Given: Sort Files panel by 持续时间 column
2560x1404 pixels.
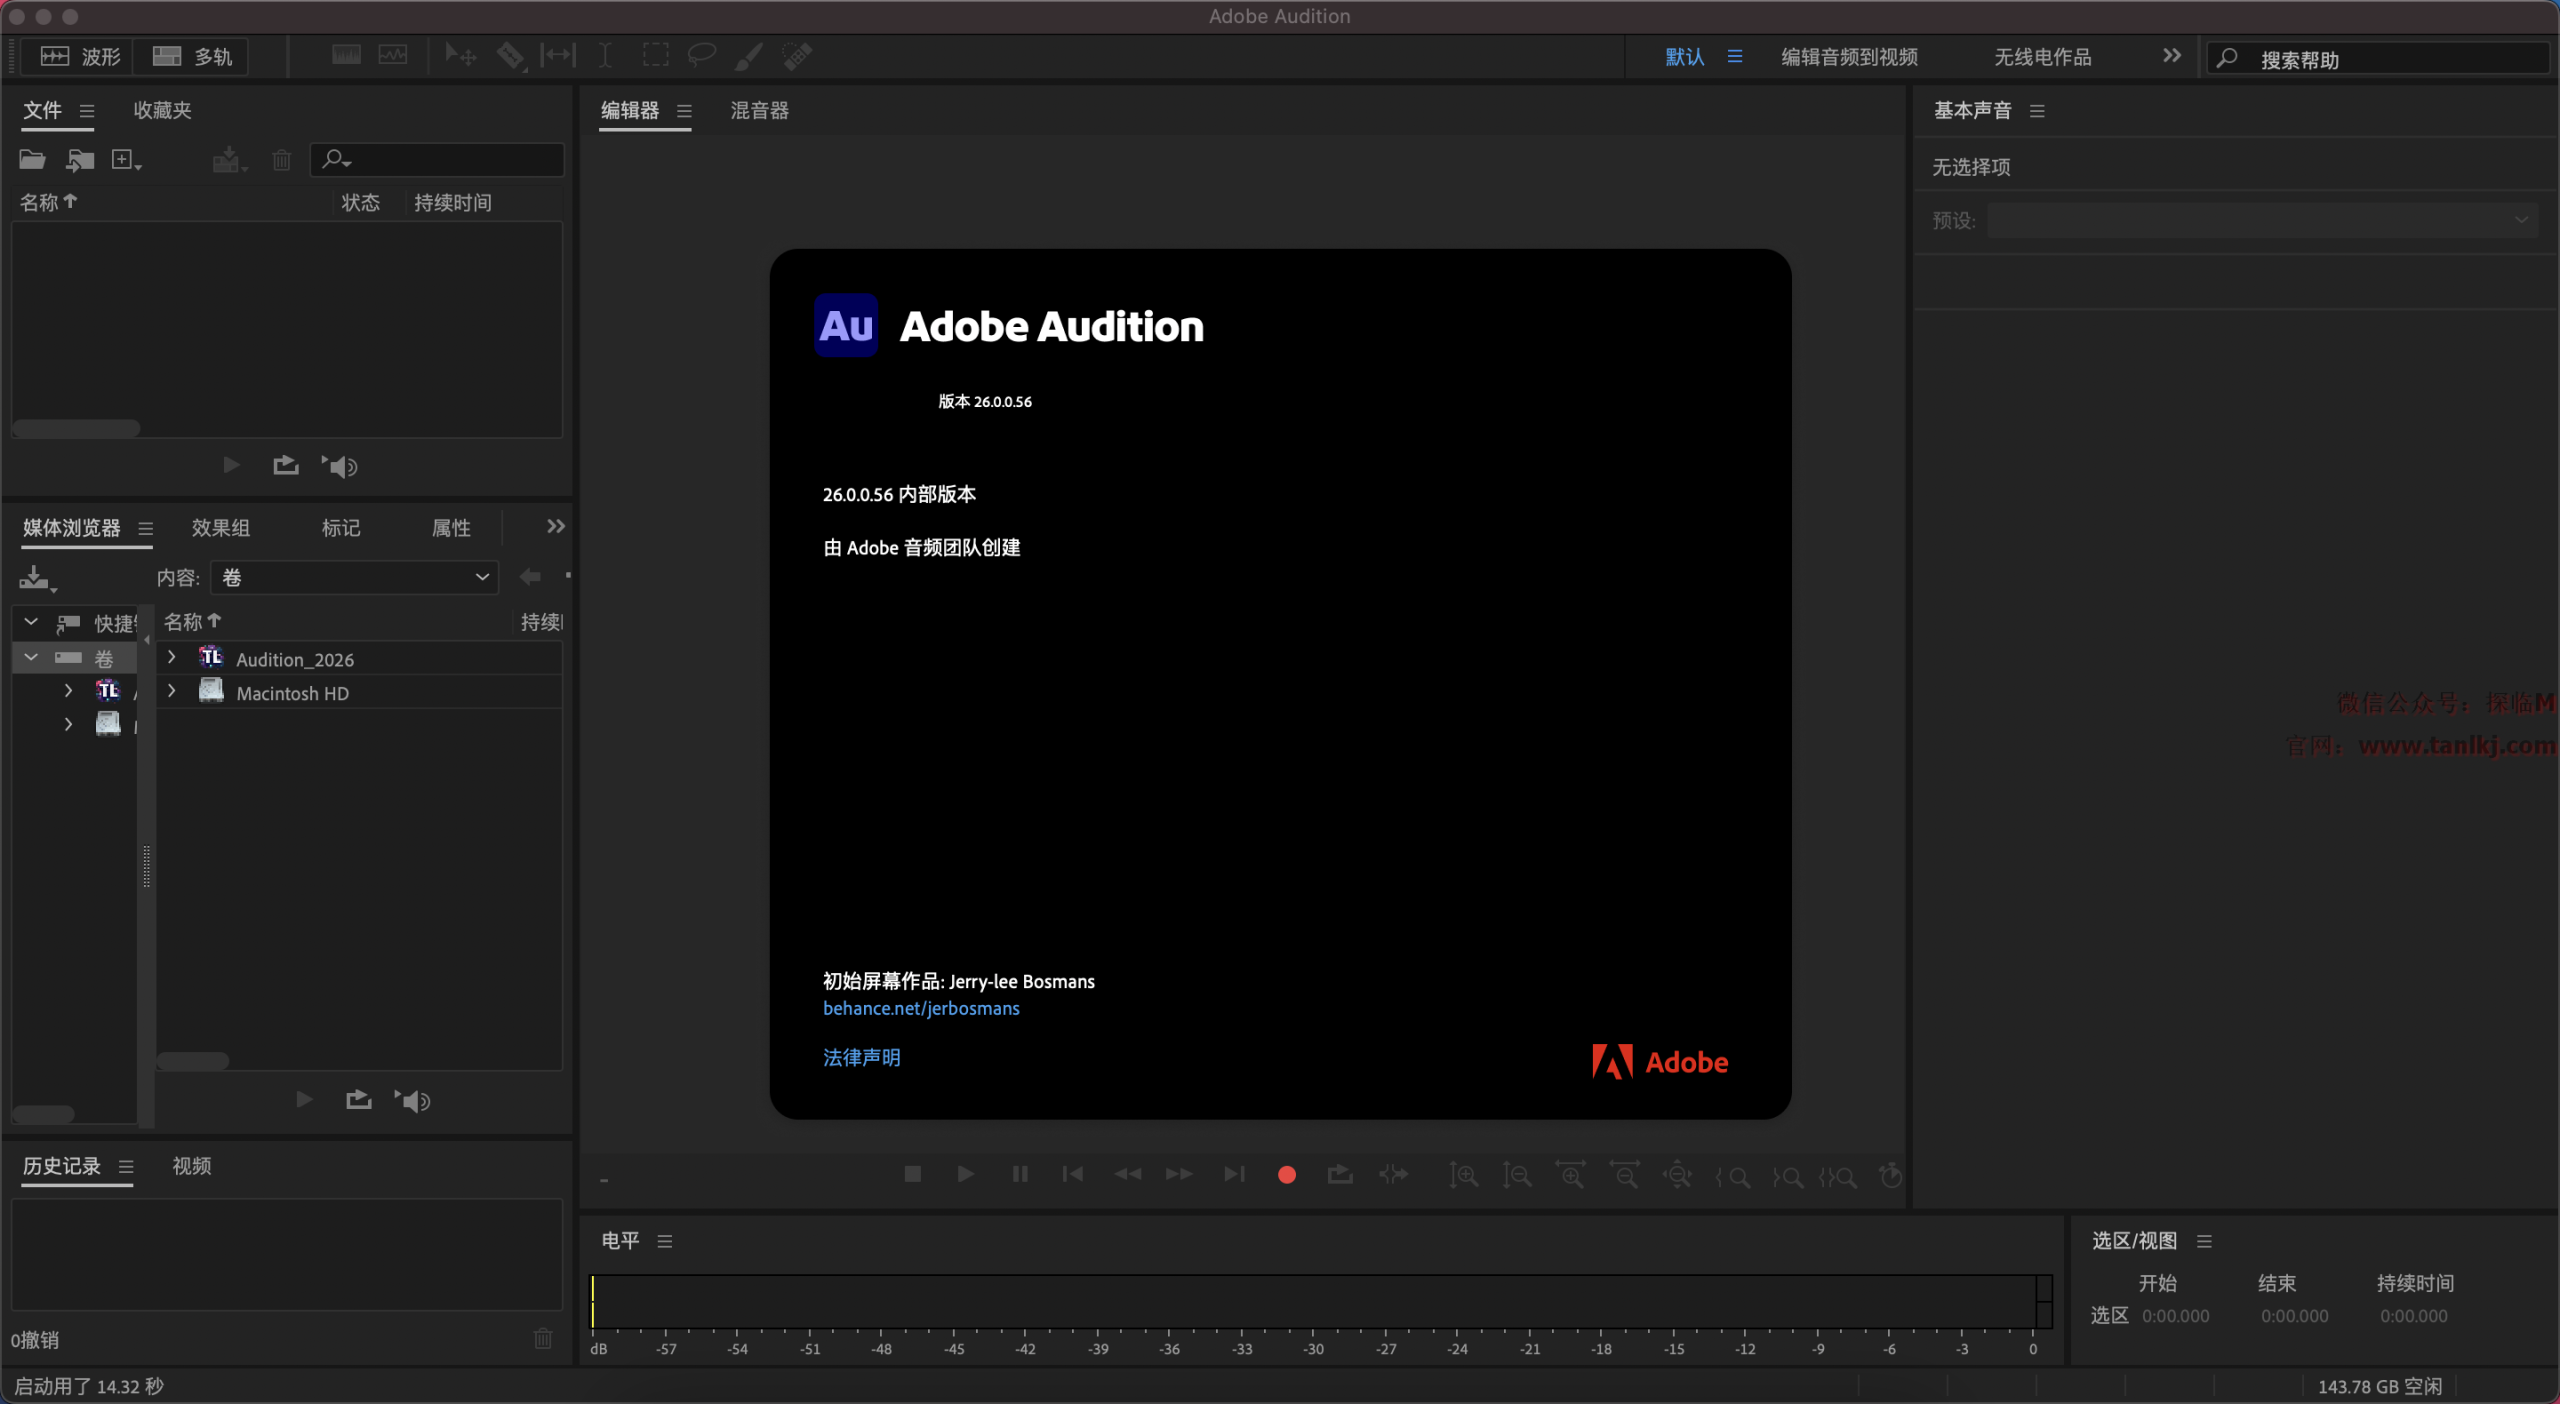Looking at the screenshot, I should [453, 203].
